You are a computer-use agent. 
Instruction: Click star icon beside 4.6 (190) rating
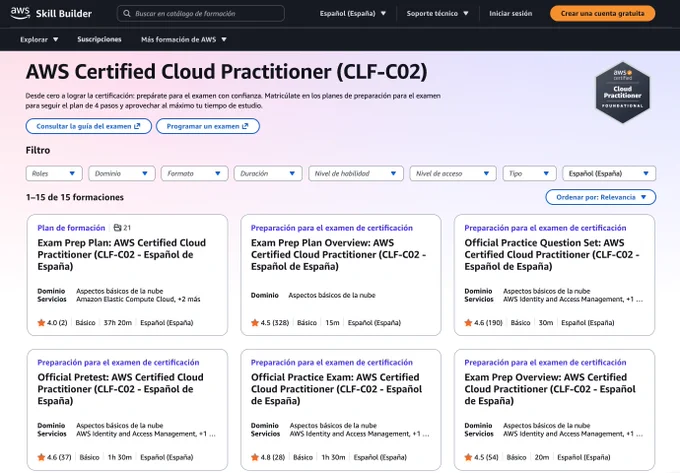coord(468,323)
